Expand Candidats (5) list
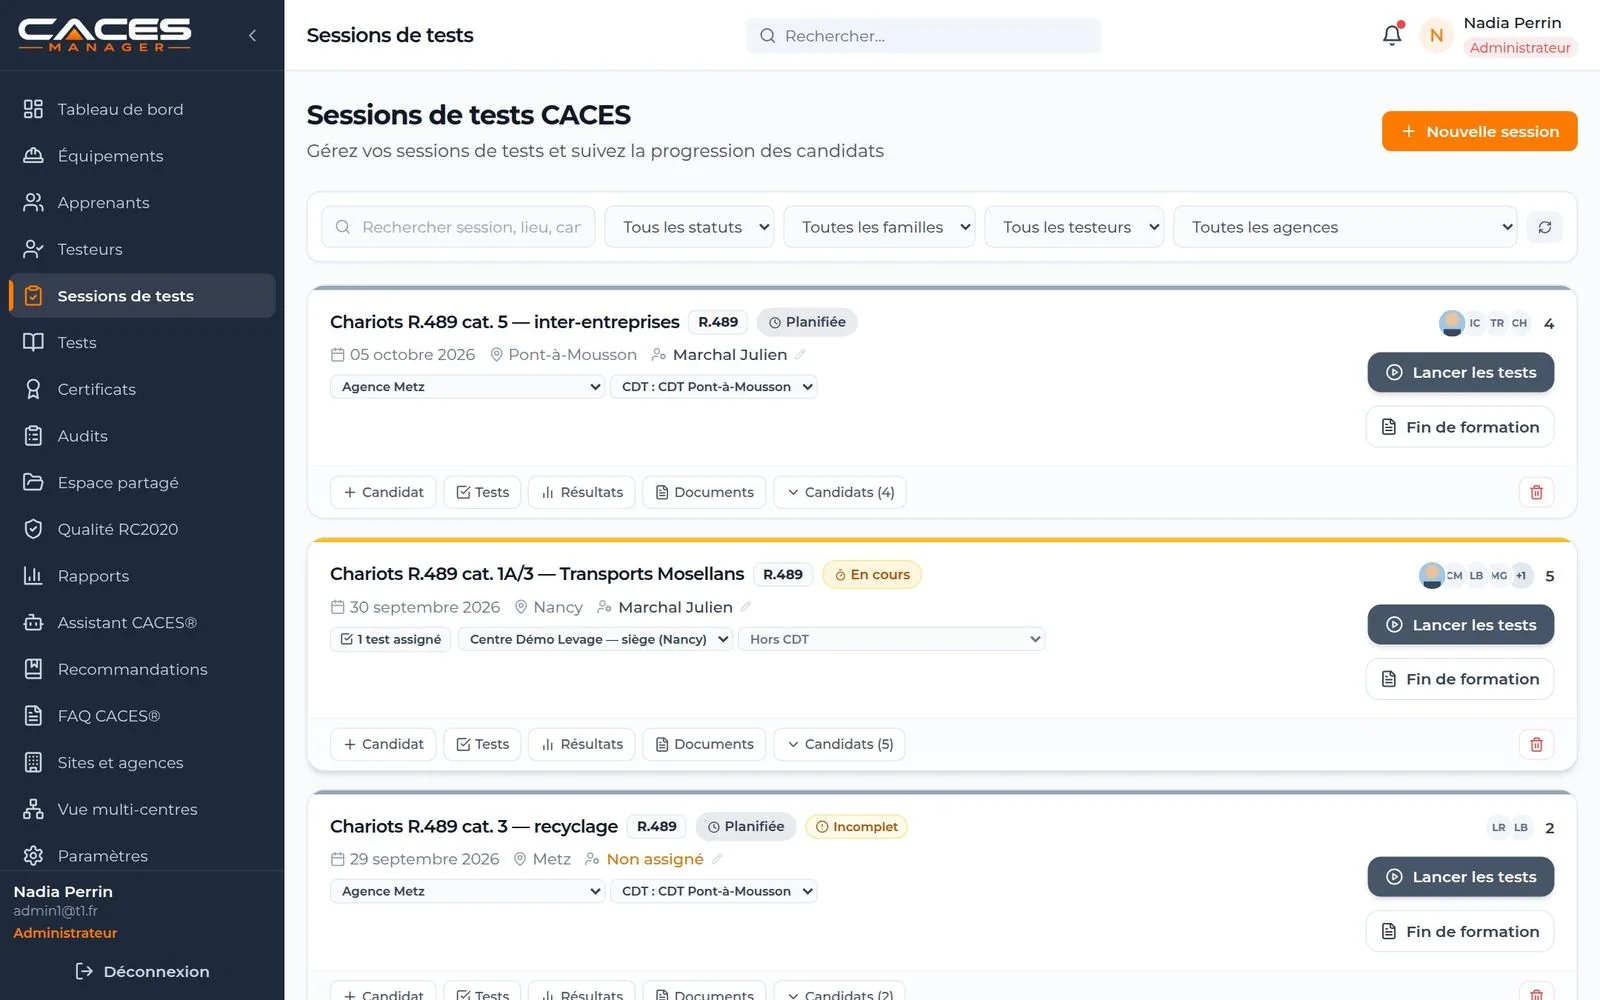This screenshot has height=1000, width=1600. 839,744
